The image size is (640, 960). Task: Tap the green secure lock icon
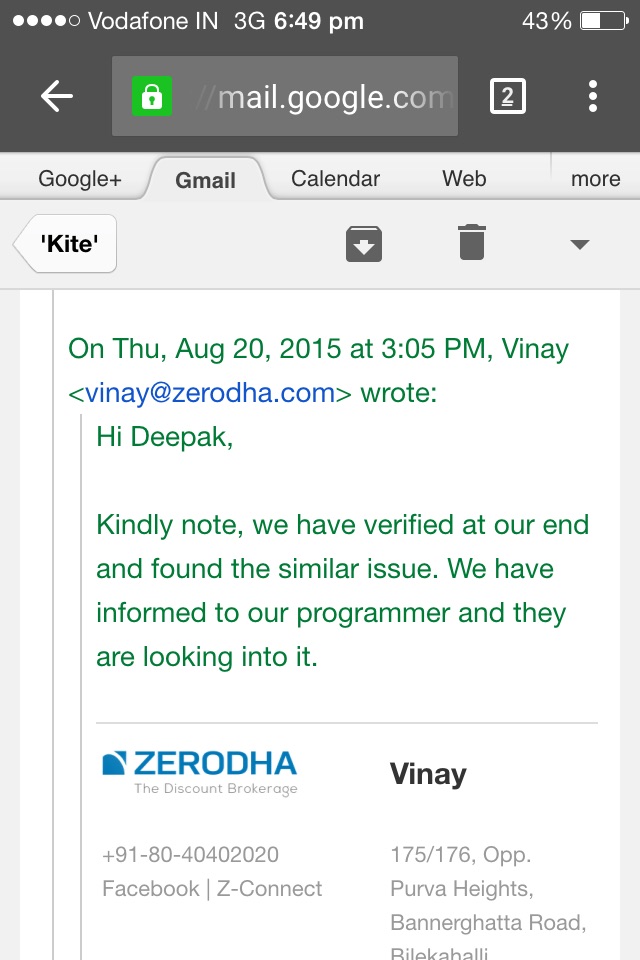[152, 96]
